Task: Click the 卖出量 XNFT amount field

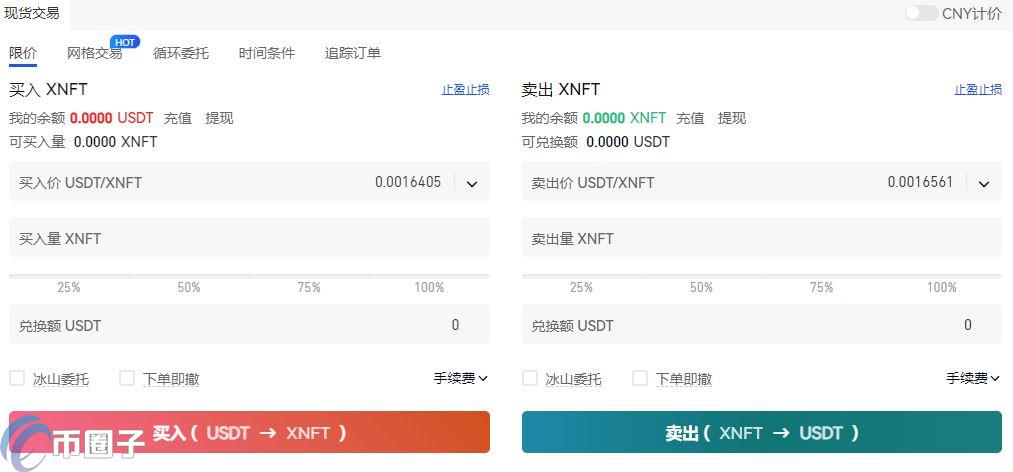Action: coord(762,238)
